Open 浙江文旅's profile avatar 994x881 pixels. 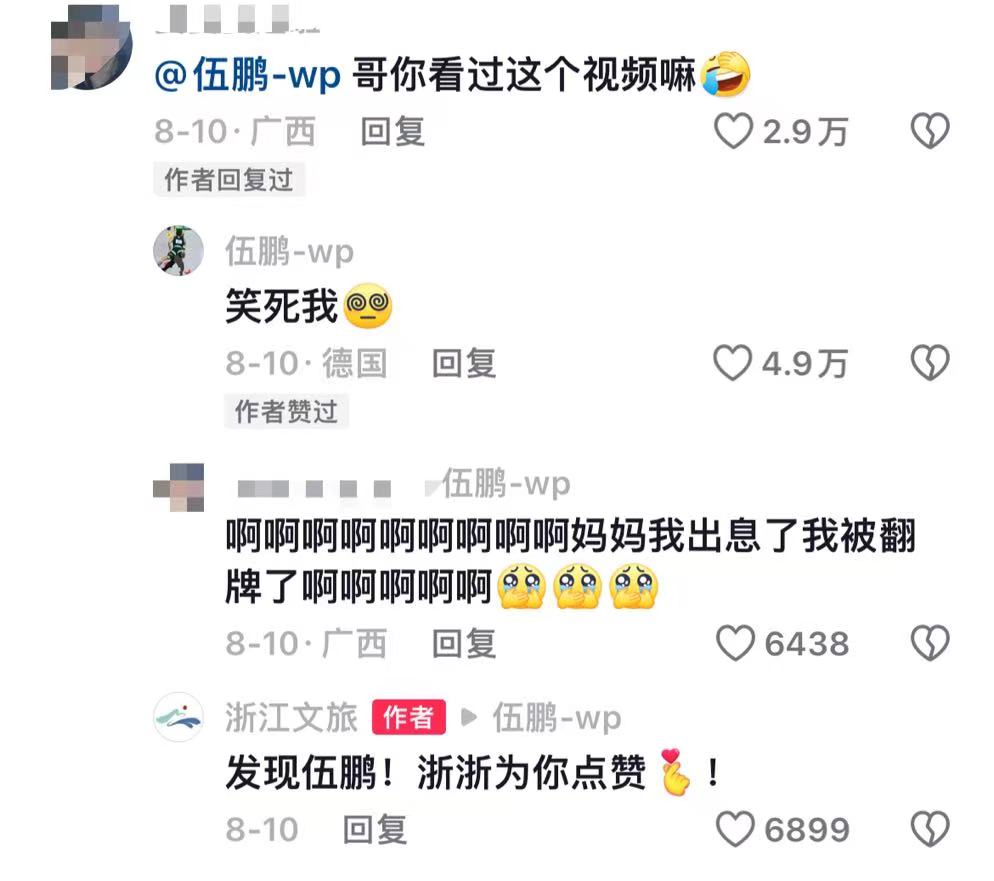tap(178, 717)
